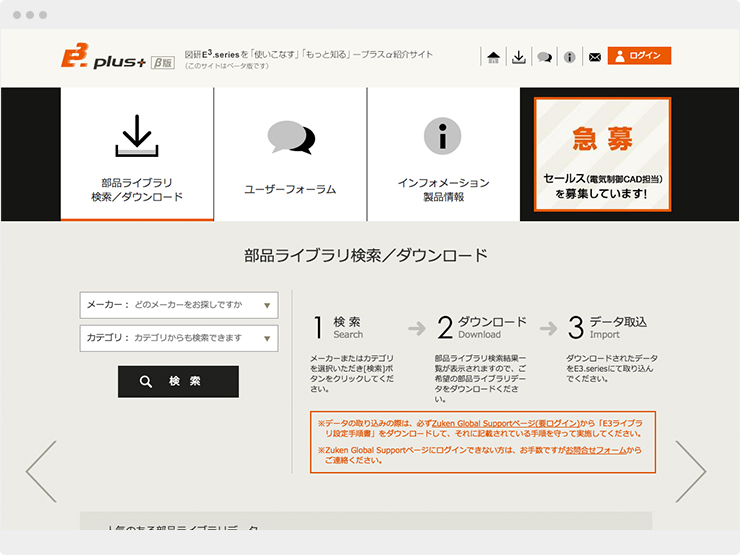The height and width of the screenshot is (555, 740).
Task: Click the large circular information icon
Action: 442,135
